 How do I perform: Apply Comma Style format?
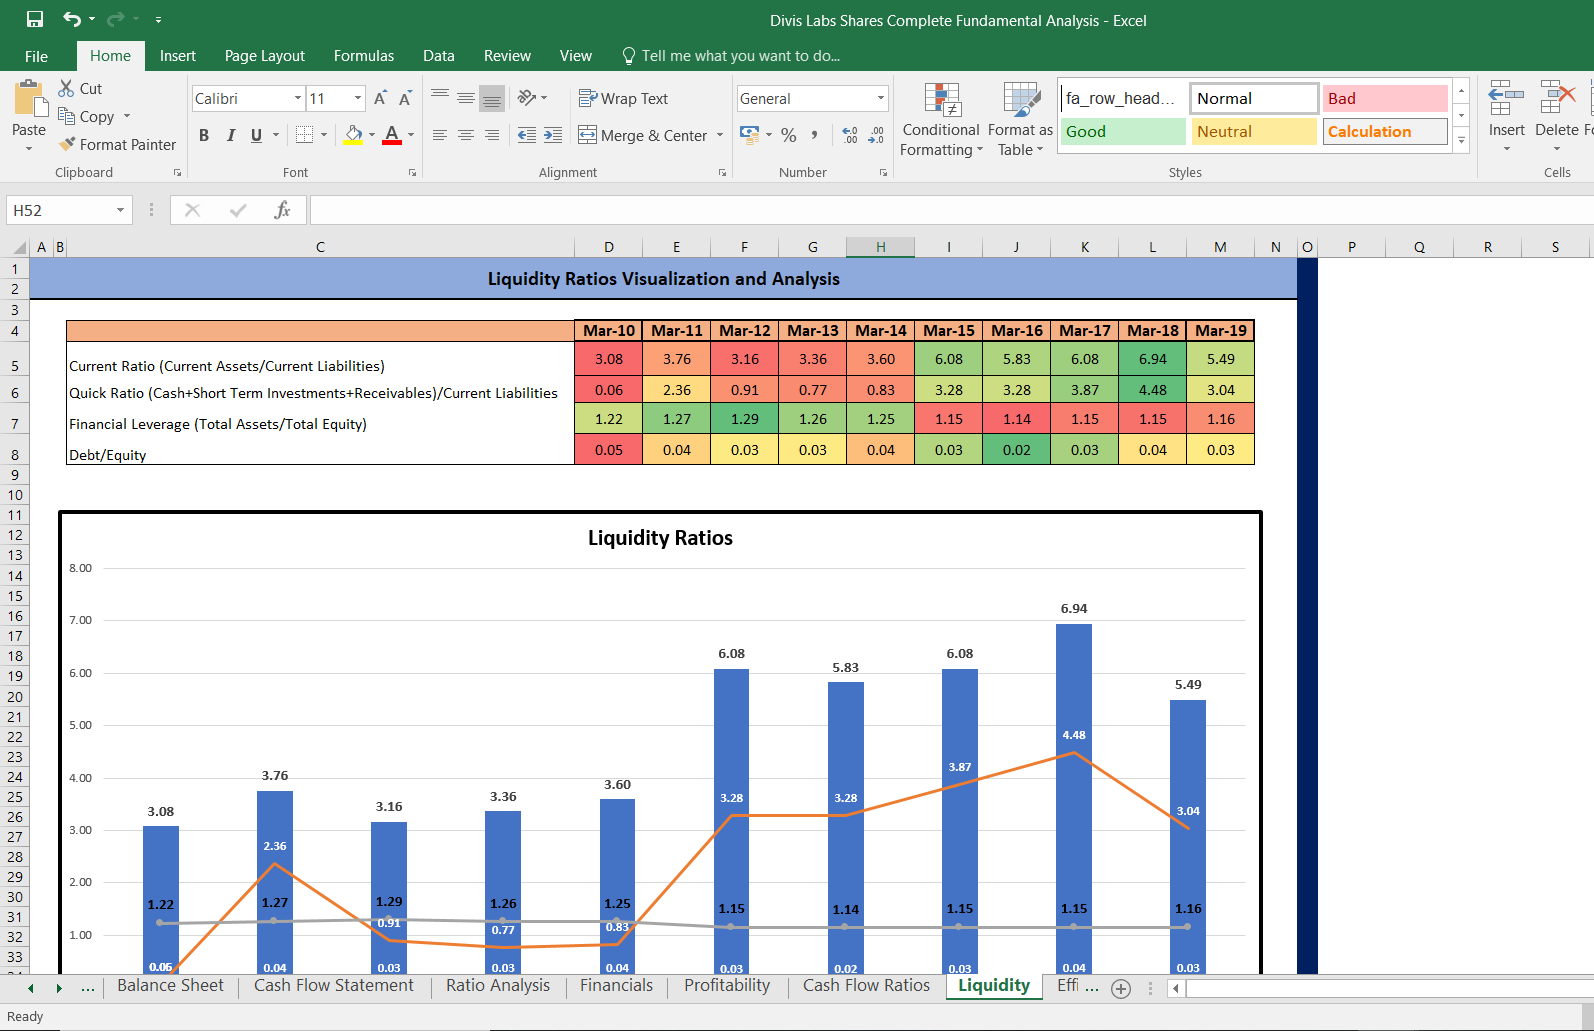pos(815,135)
